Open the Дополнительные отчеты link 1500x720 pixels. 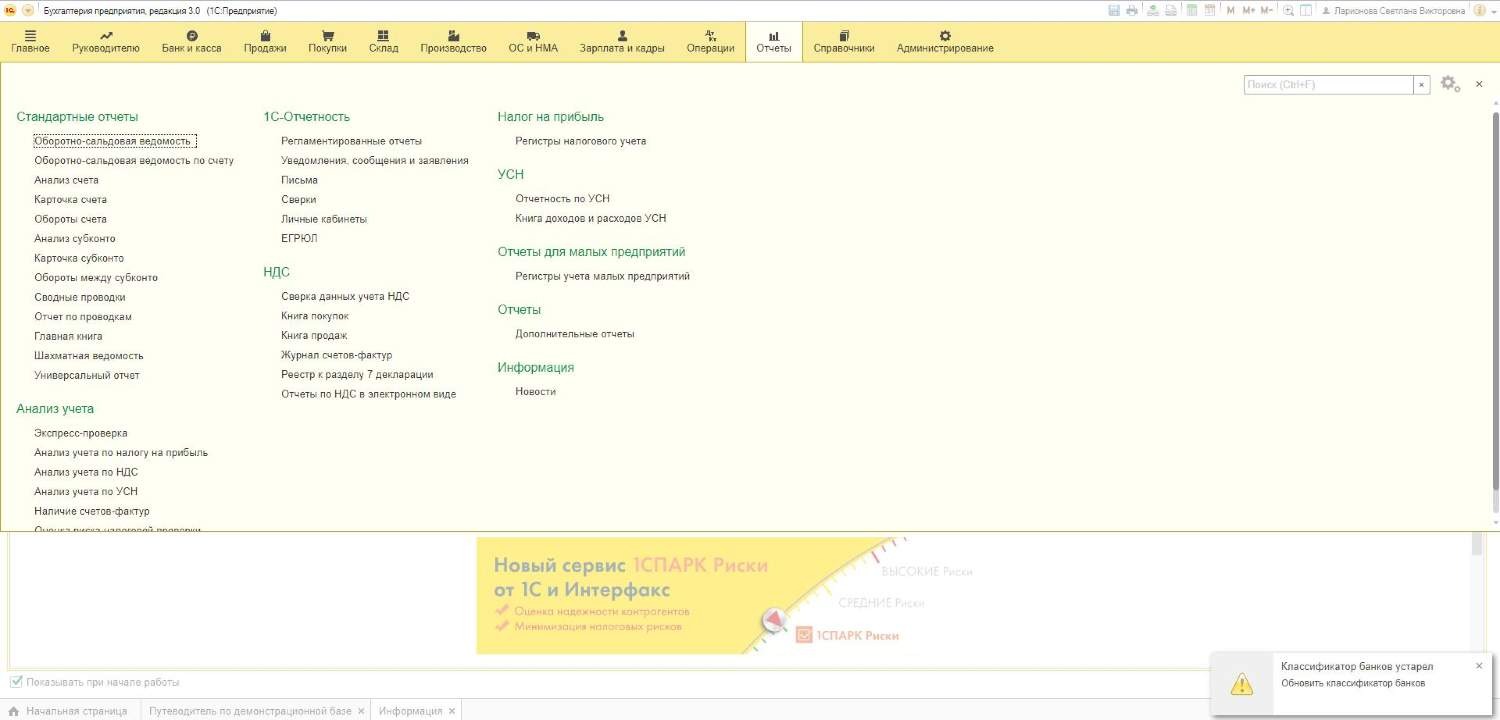[574, 334]
